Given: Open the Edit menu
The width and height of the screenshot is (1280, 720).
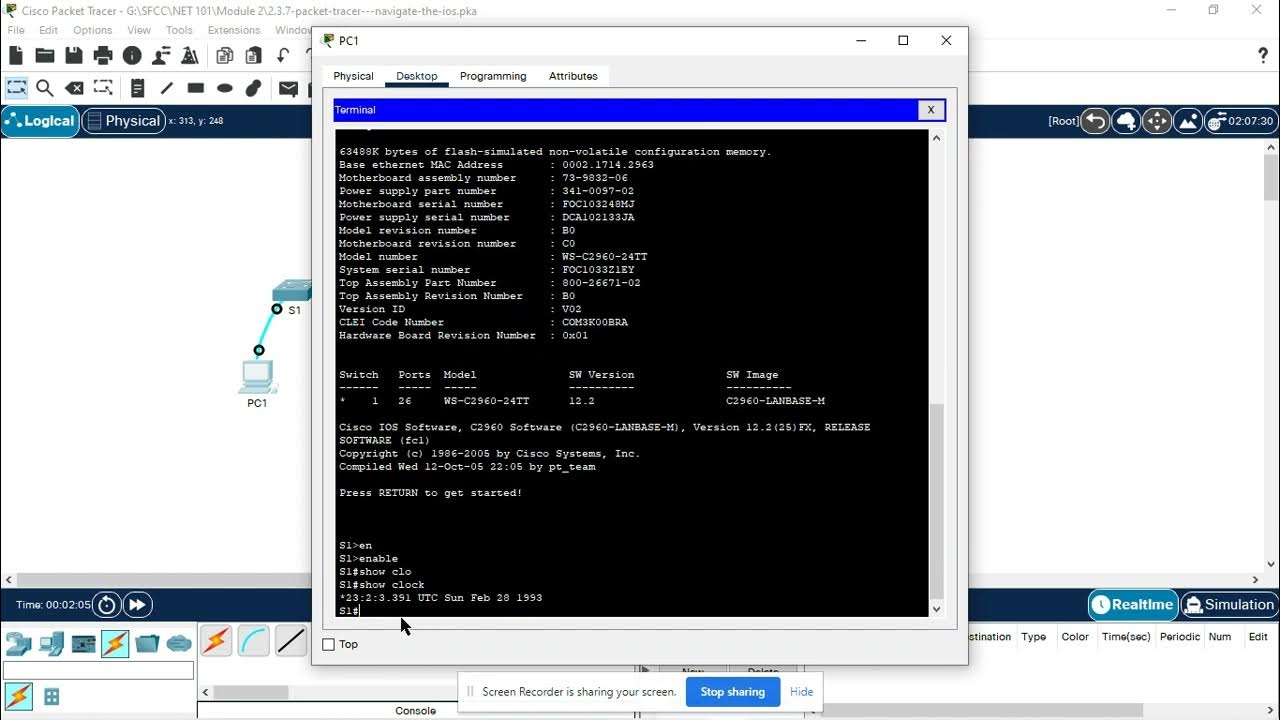Looking at the screenshot, I should (48, 30).
